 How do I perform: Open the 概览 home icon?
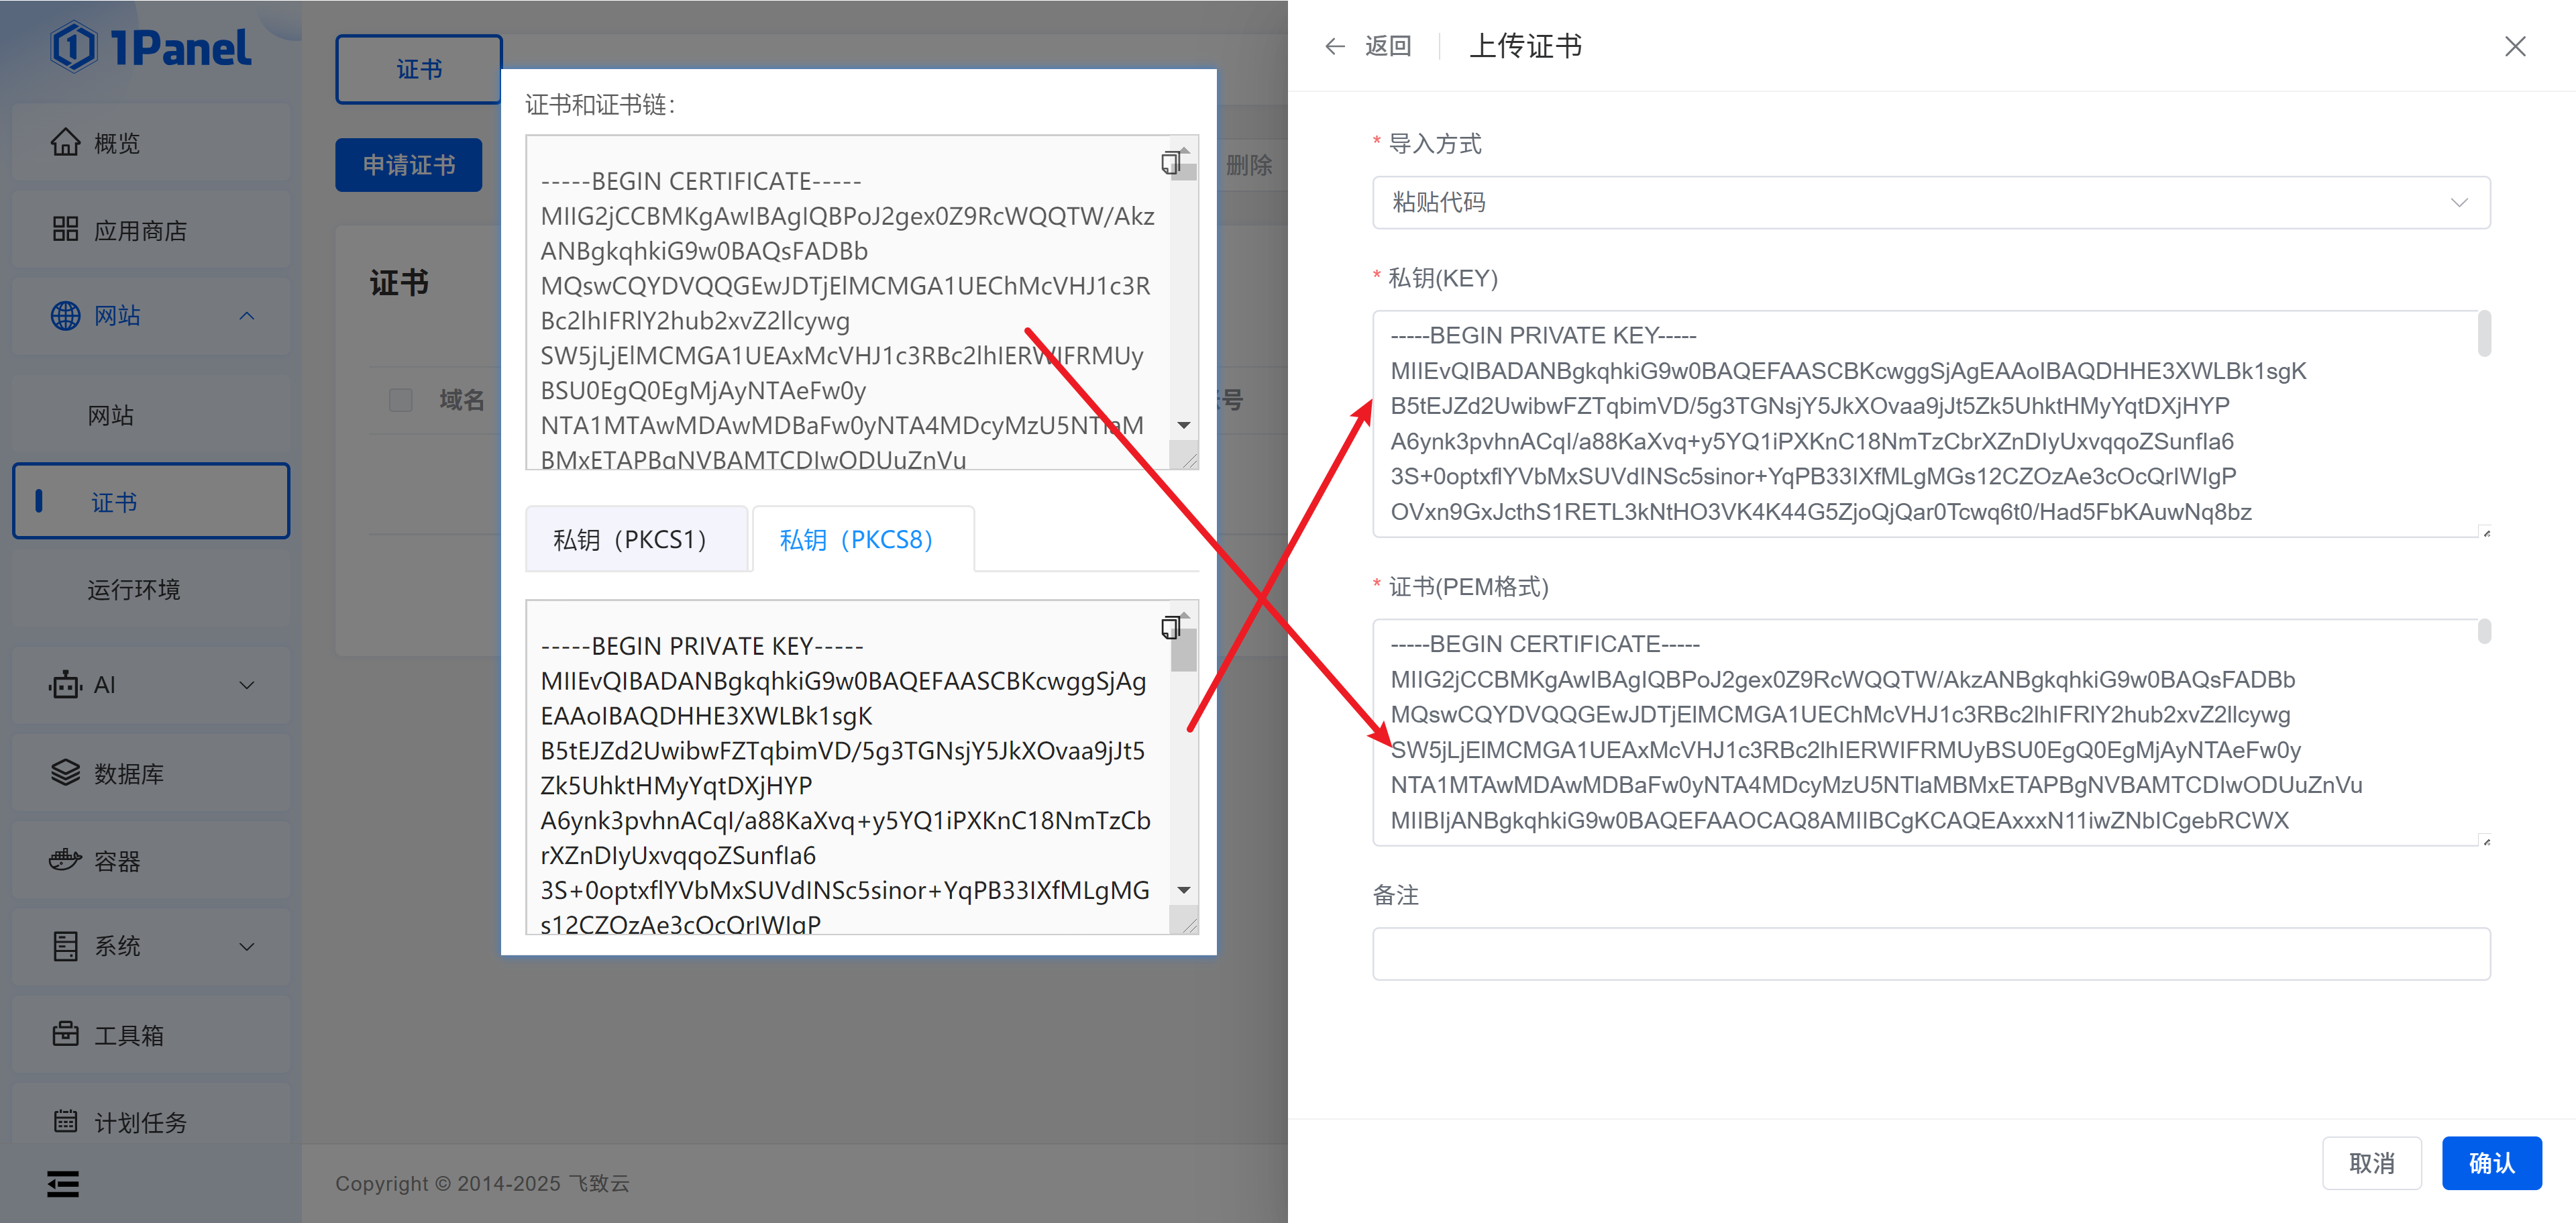point(65,143)
